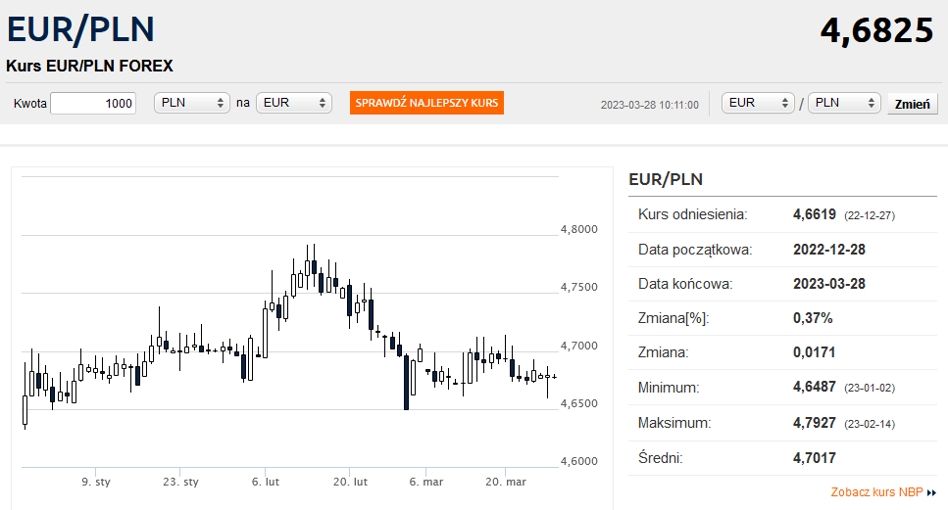This screenshot has width=948, height=510.
Task: Click the Kwota amount input field
Action: [x=93, y=103]
